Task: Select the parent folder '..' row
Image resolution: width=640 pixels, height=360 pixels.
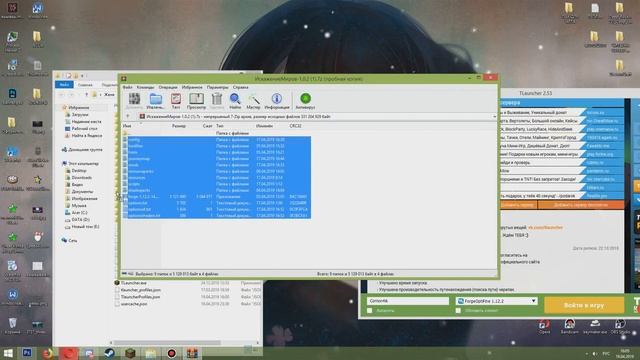Action: [x=216, y=133]
